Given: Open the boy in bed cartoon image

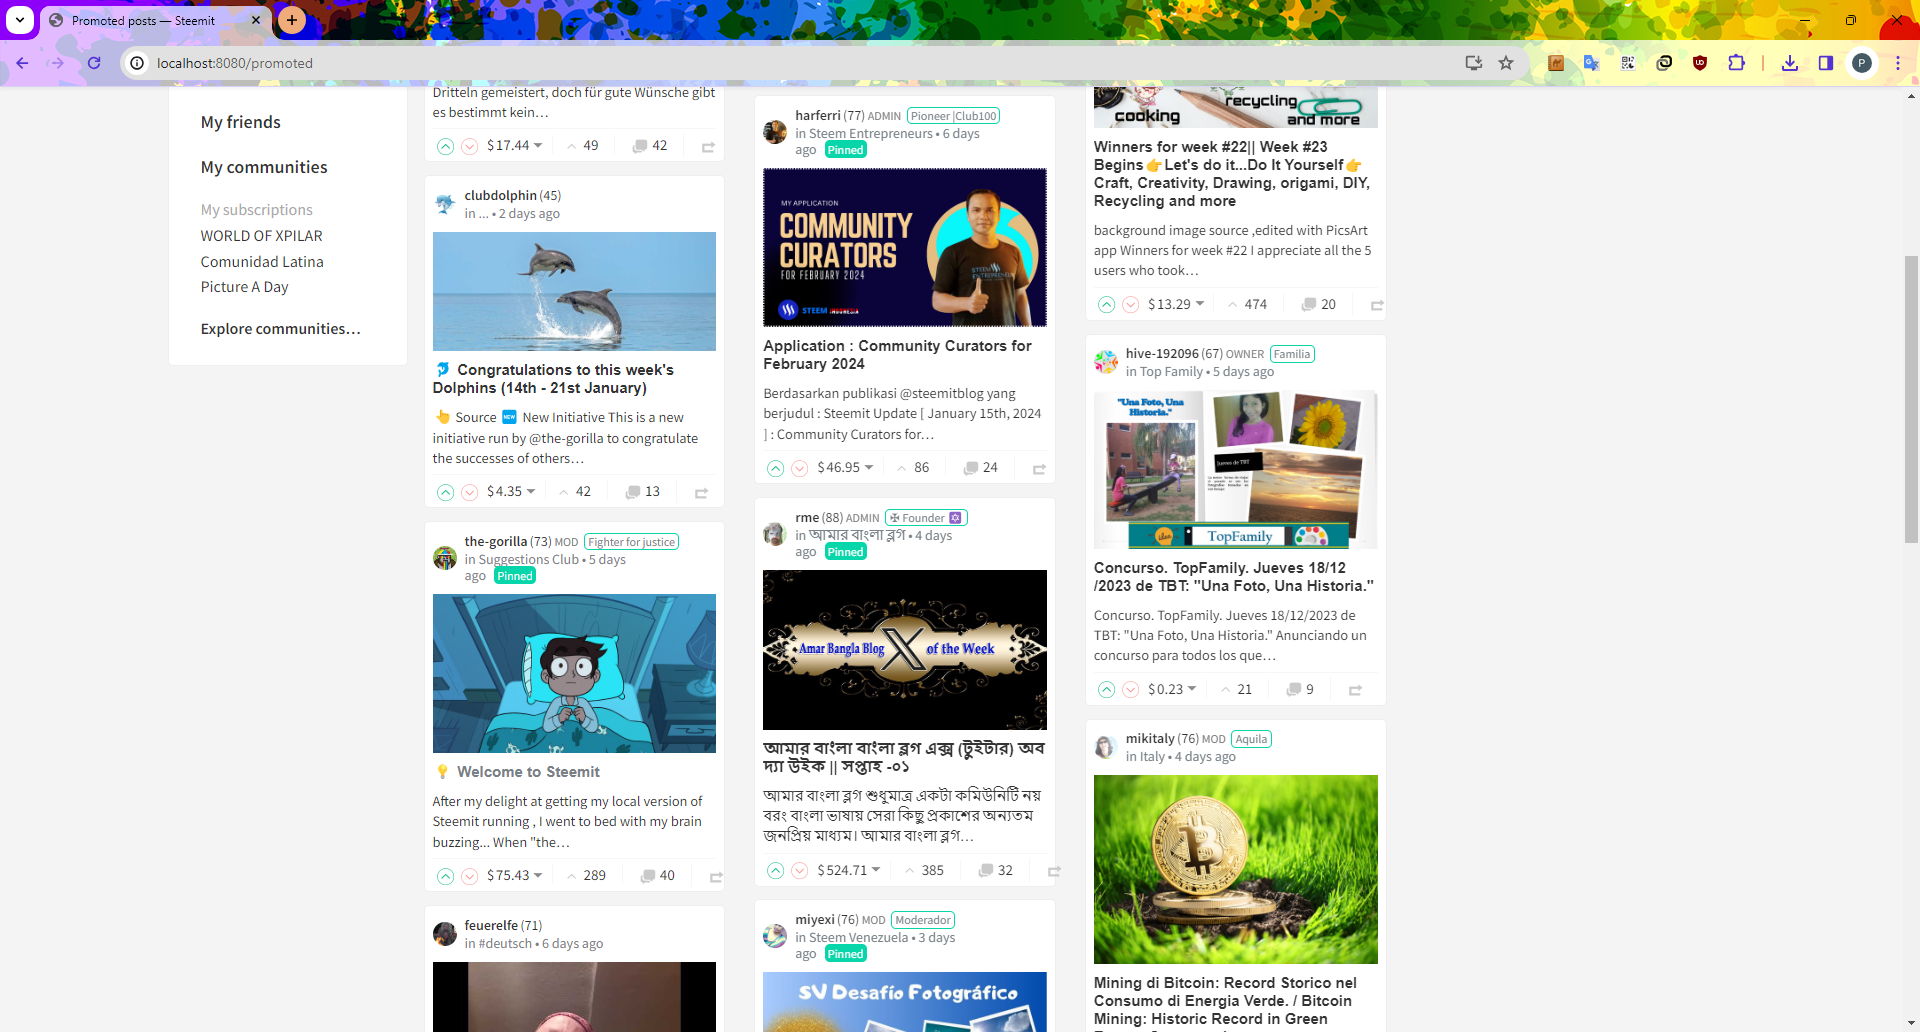Looking at the screenshot, I should (574, 674).
